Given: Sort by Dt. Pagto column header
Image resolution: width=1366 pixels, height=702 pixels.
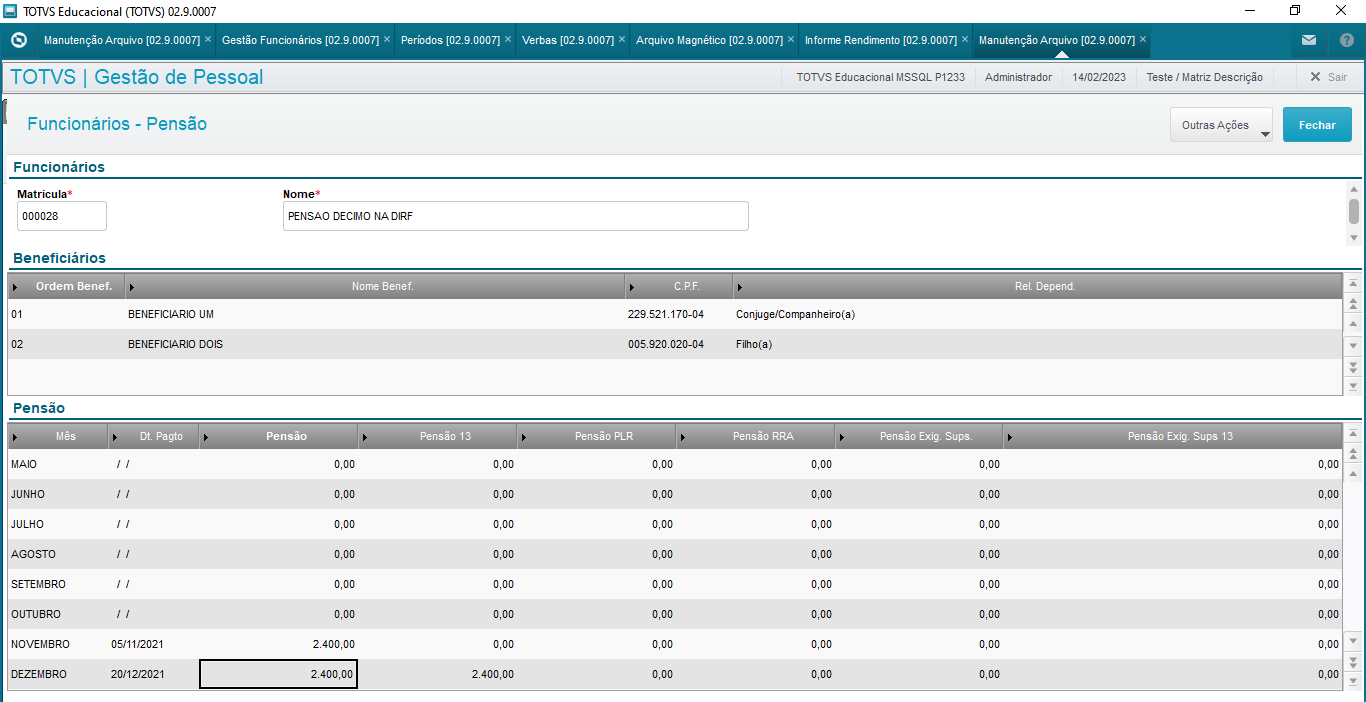Looking at the screenshot, I should click(x=154, y=436).
